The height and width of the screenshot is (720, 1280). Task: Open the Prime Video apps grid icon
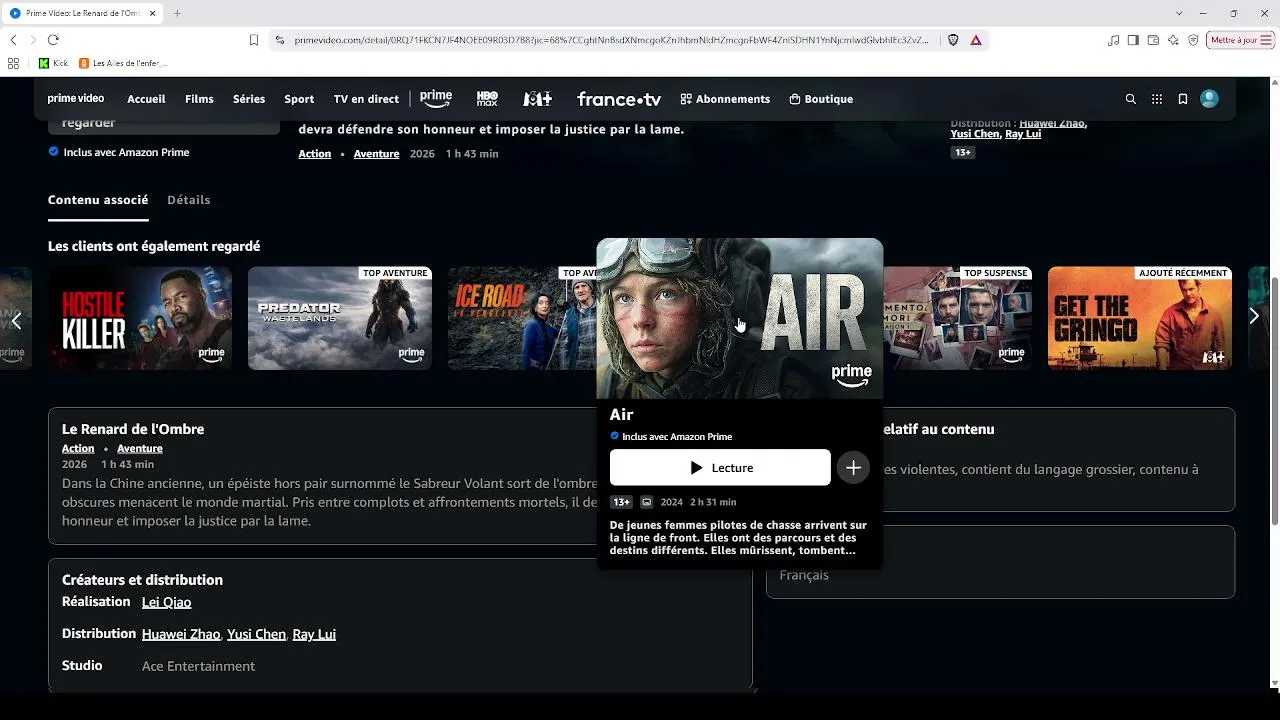coord(1157,99)
